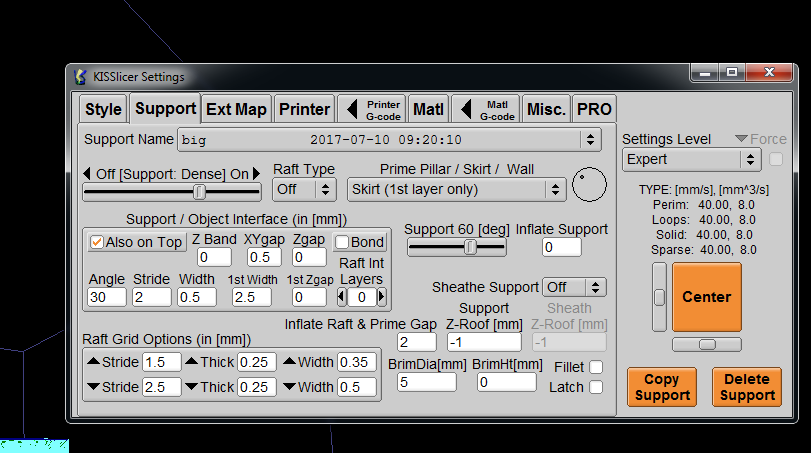Open the Misc. tab
811x453 pixels.
click(546, 109)
